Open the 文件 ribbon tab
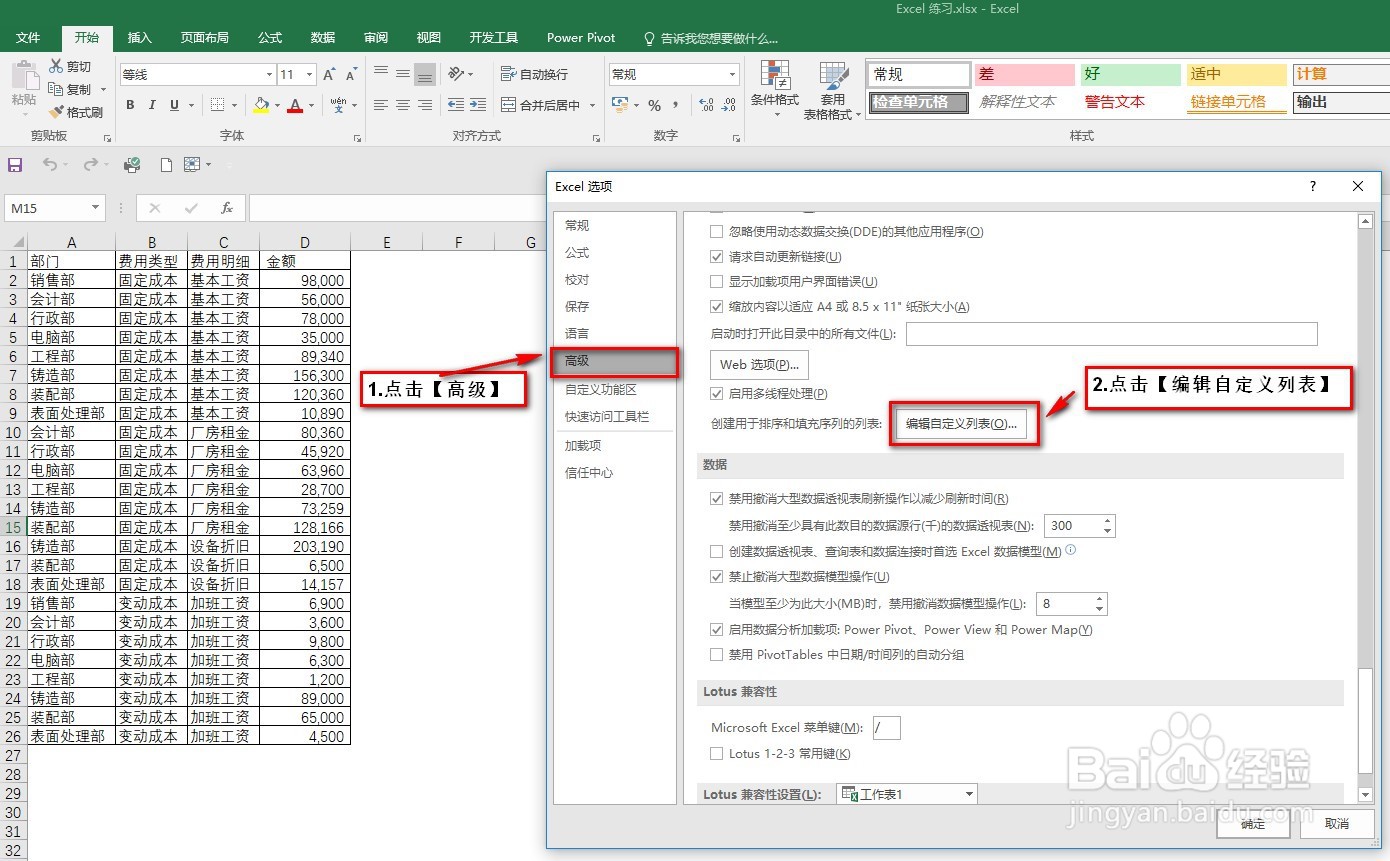This screenshot has width=1390, height=861. coord(28,38)
